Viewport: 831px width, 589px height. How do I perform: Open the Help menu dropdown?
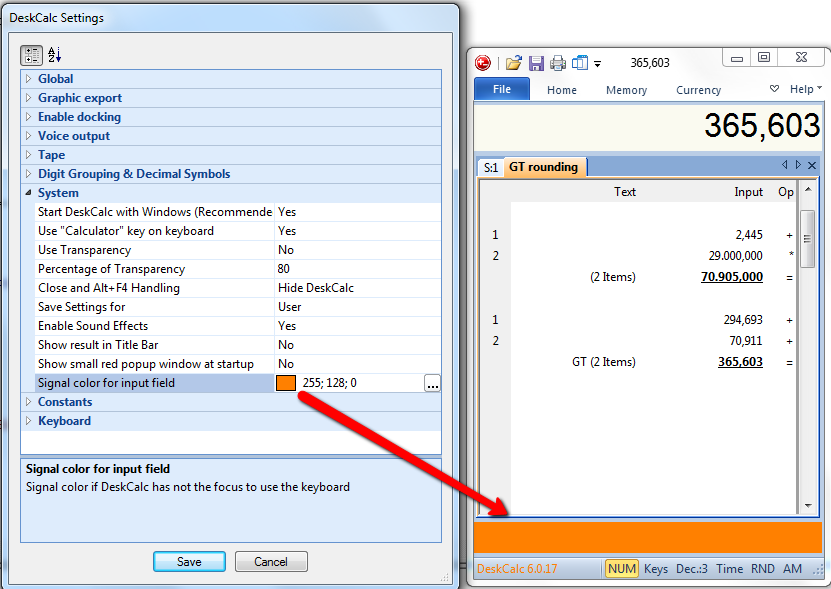(806, 89)
